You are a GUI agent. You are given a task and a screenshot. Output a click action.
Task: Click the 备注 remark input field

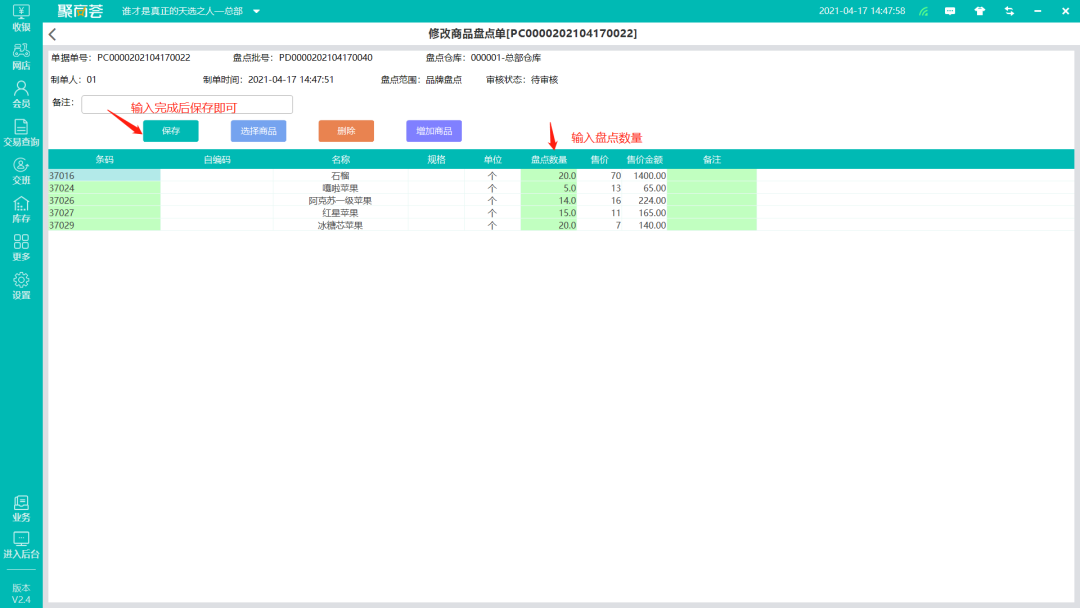(187, 104)
